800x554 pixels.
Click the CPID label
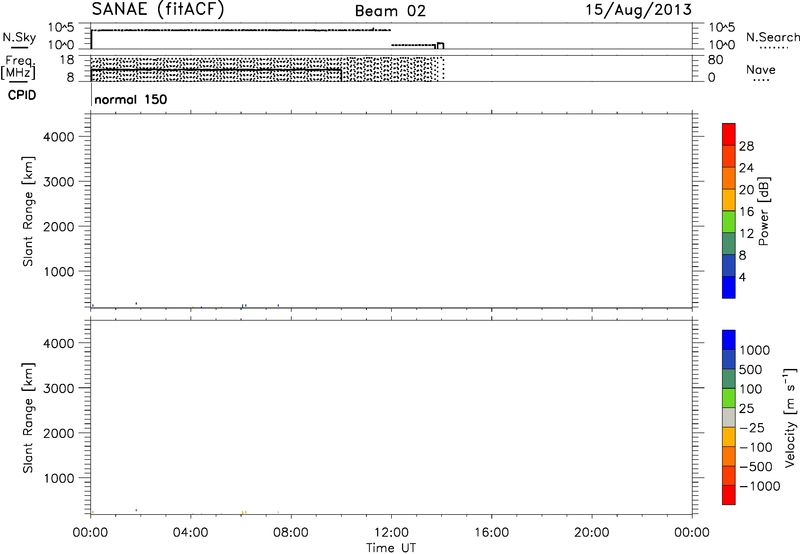(x=22, y=95)
